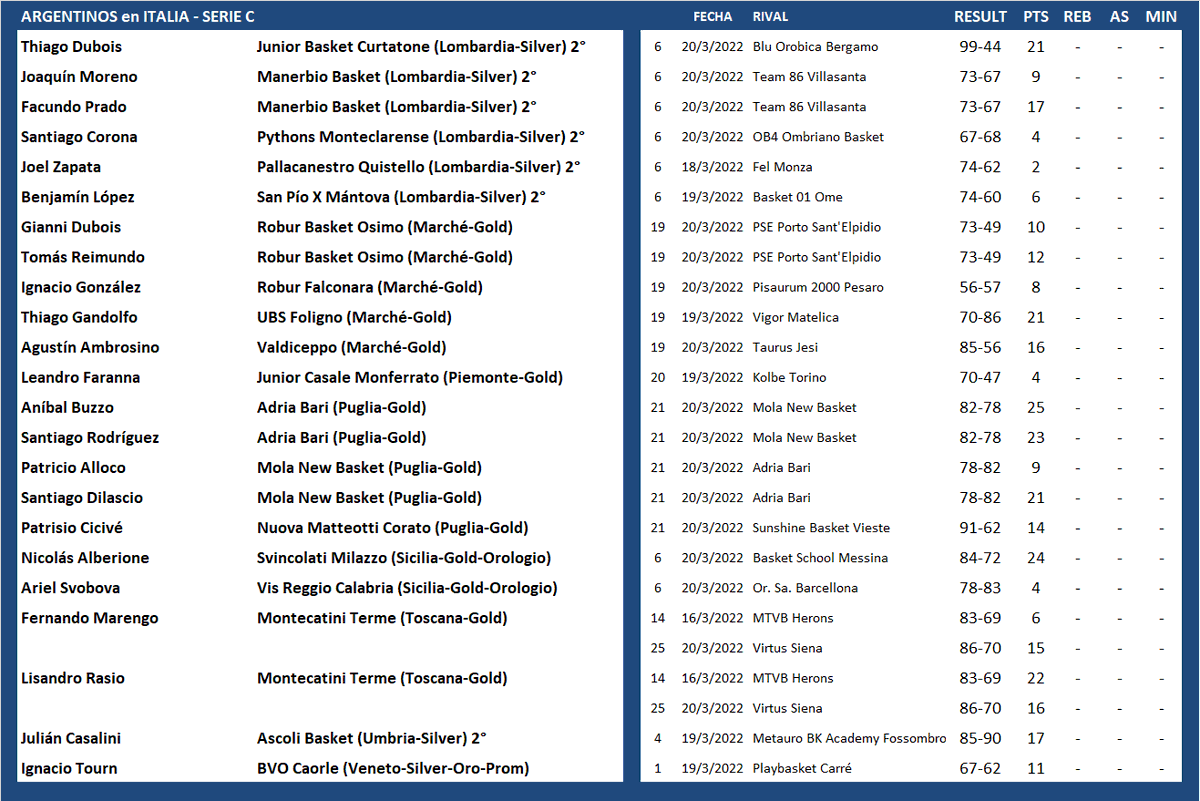Click result 99-44 in the first row
This screenshot has width=1200, height=801.
[980, 47]
